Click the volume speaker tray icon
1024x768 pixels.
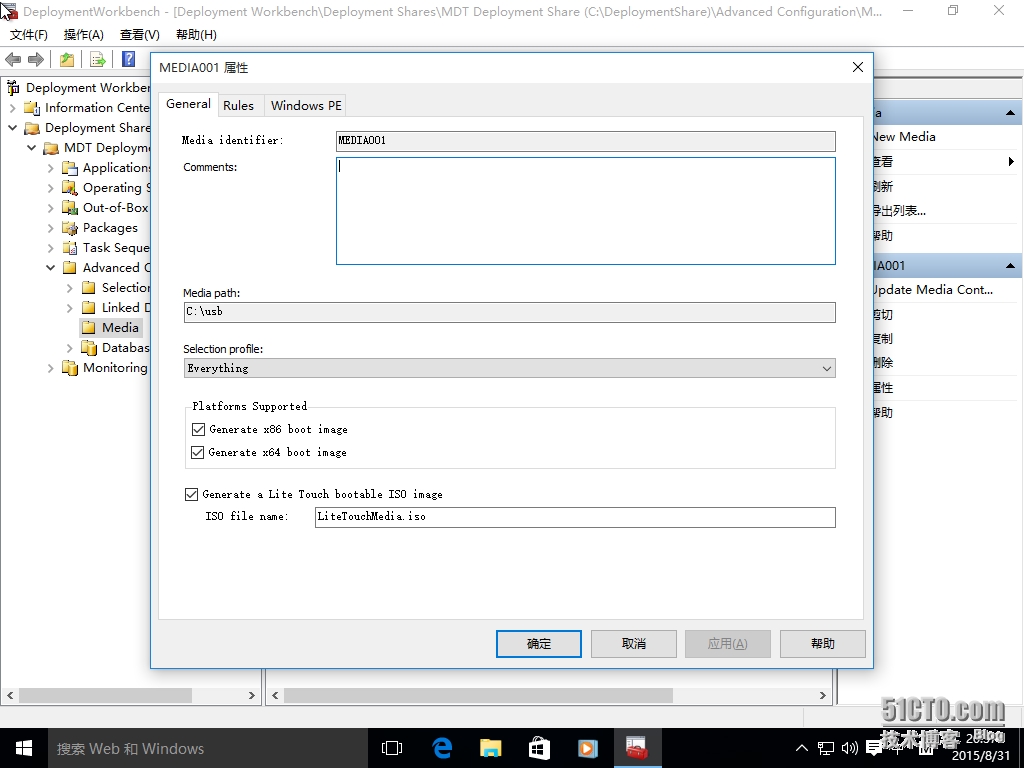tap(849, 748)
